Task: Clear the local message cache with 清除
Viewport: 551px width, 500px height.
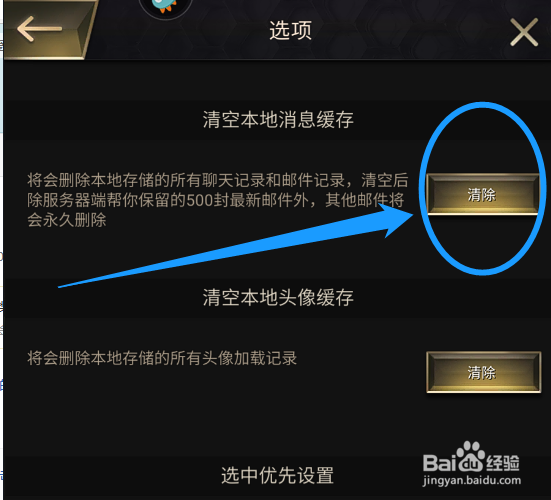Action: point(481,194)
